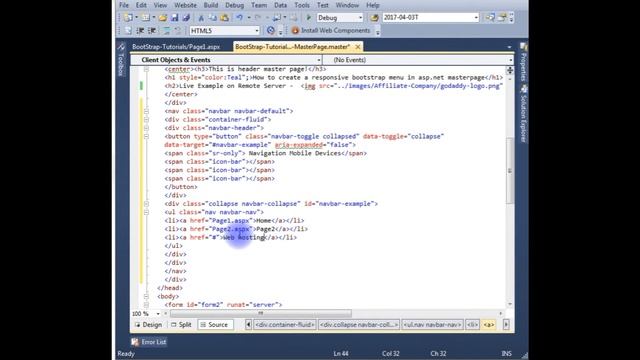
Task: Click the Install Web Components label
Action: pyautogui.click(x=336, y=31)
